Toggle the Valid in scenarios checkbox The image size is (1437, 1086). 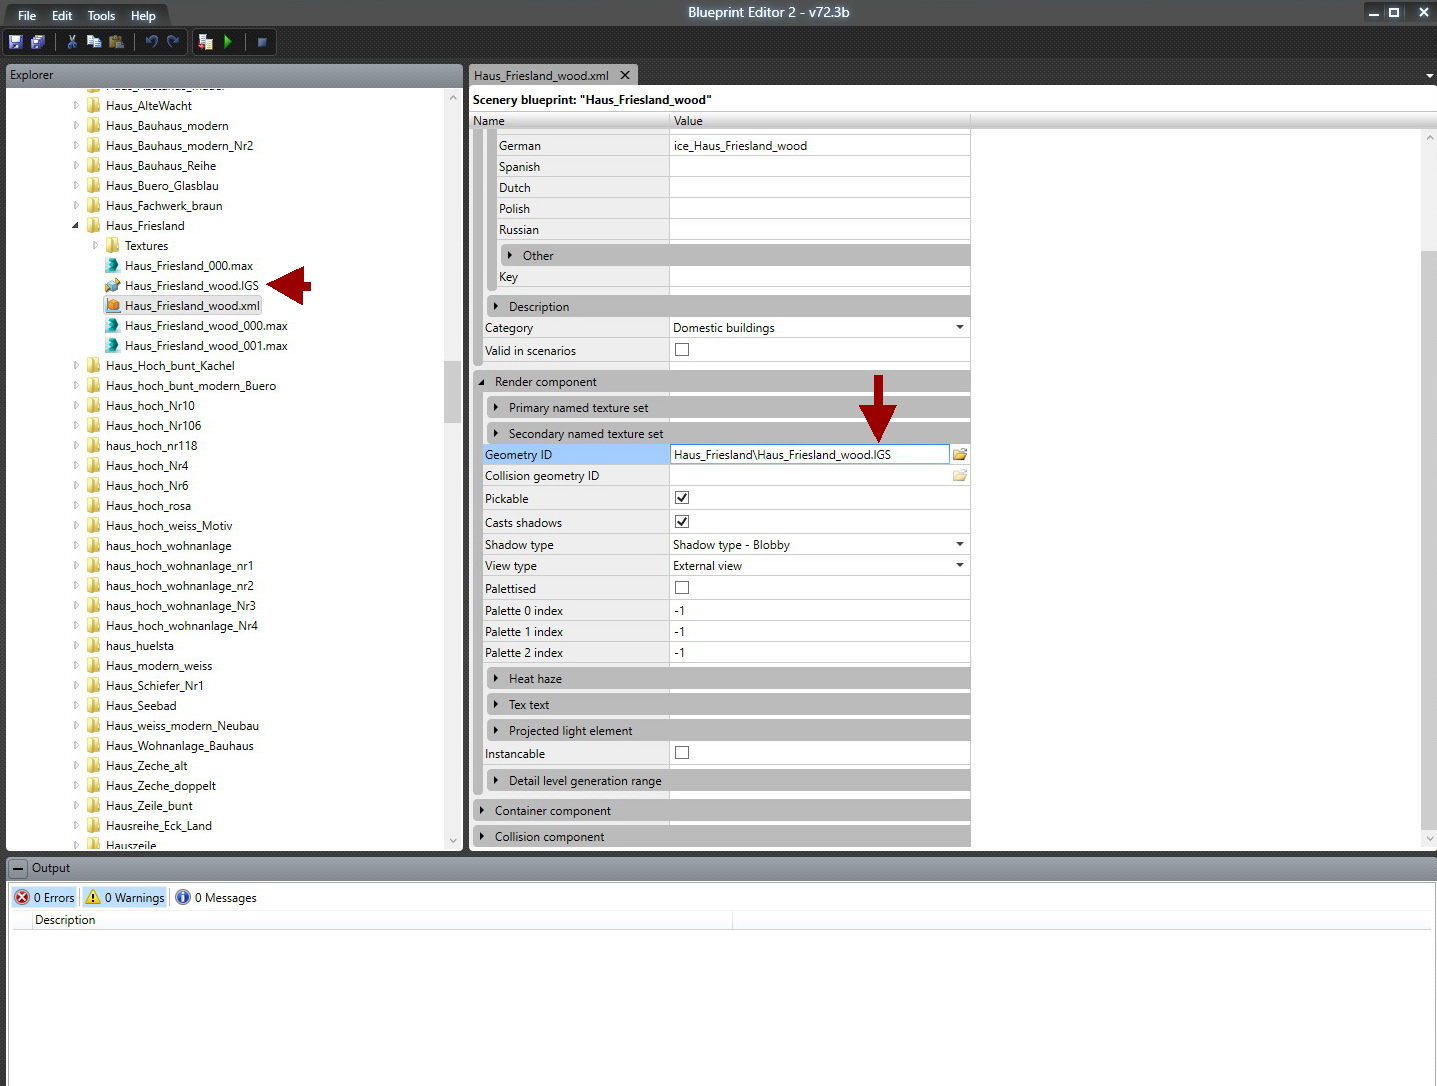(682, 350)
